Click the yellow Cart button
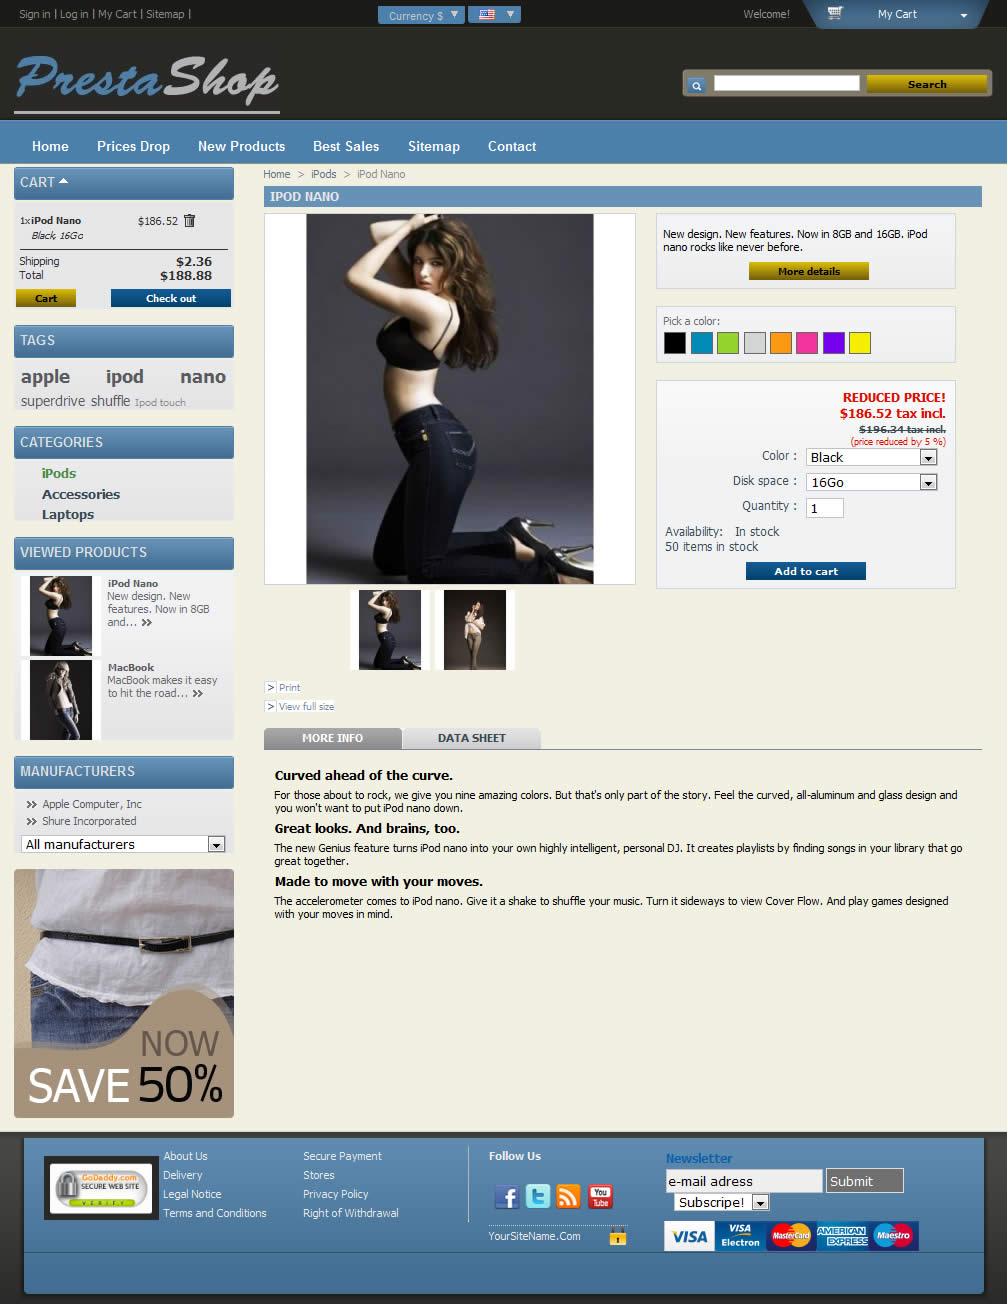Viewport: 1007px width, 1304px height. coord(46,298)
